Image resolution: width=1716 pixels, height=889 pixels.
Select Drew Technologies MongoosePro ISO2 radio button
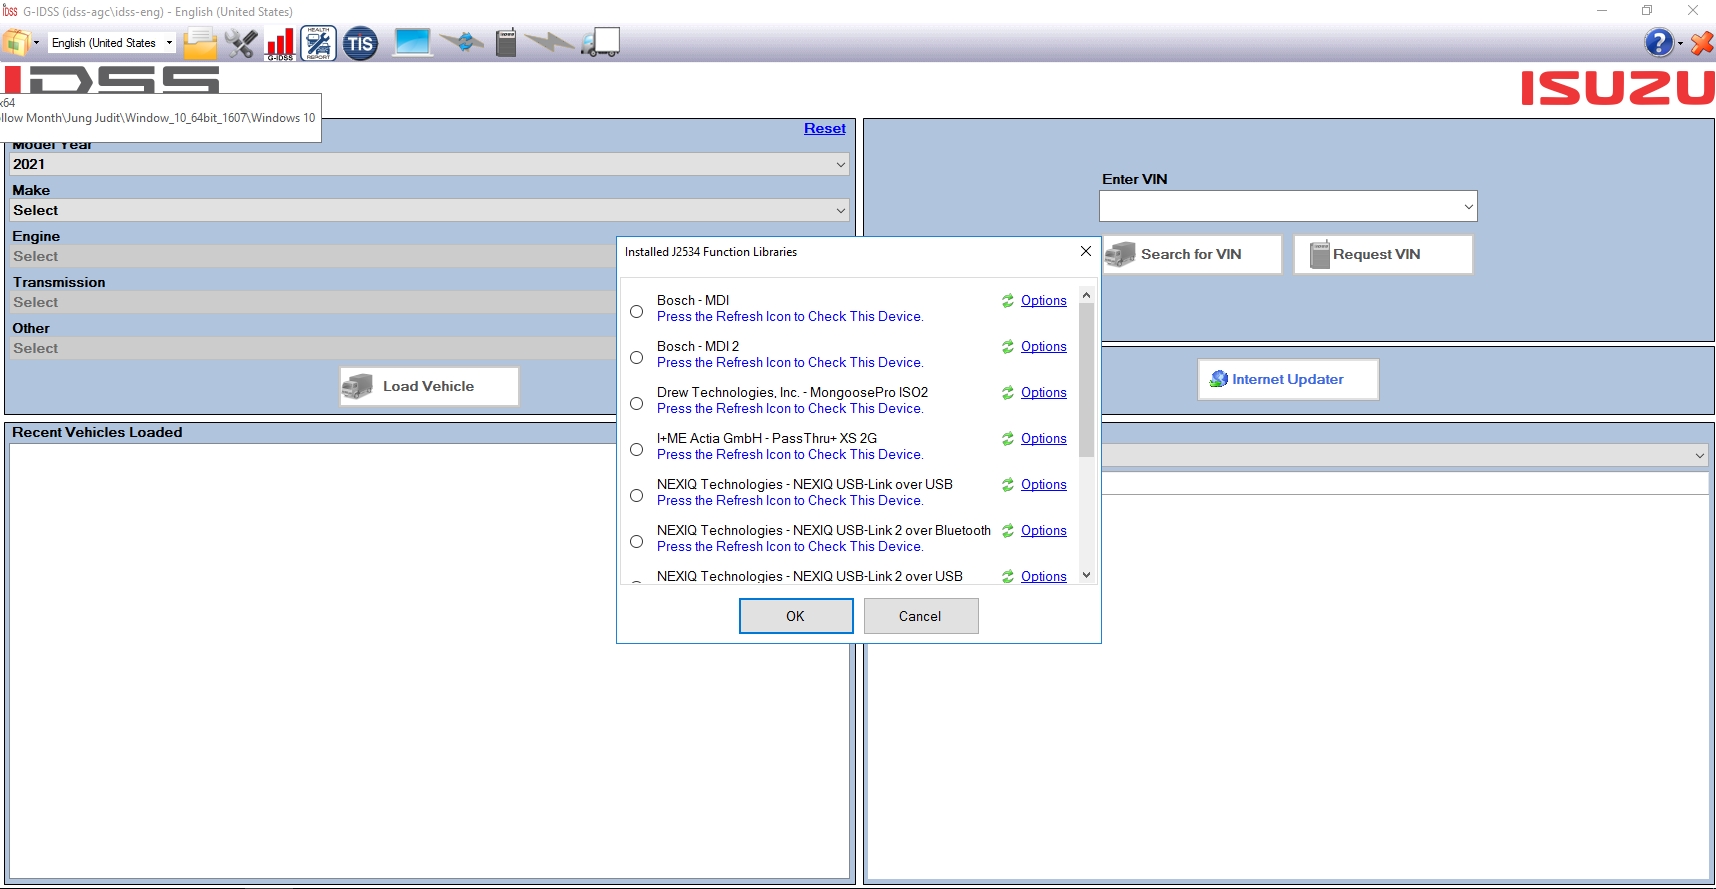tap(636, 403)
